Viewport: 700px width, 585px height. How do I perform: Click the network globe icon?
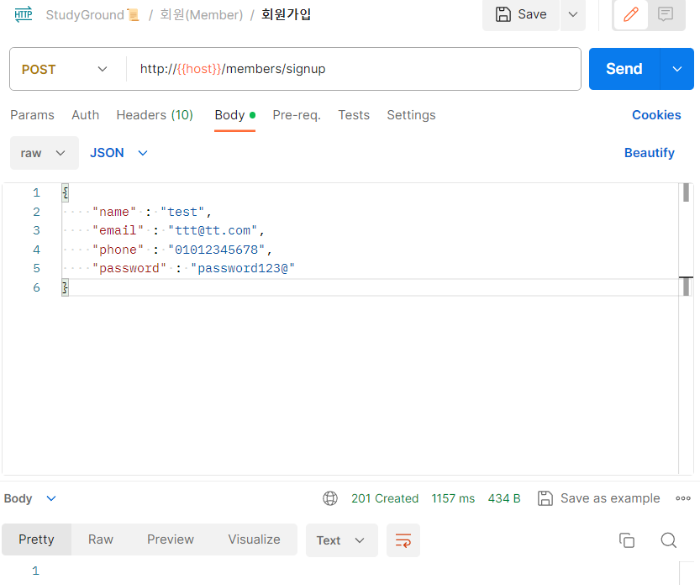[x=330, y=498]
